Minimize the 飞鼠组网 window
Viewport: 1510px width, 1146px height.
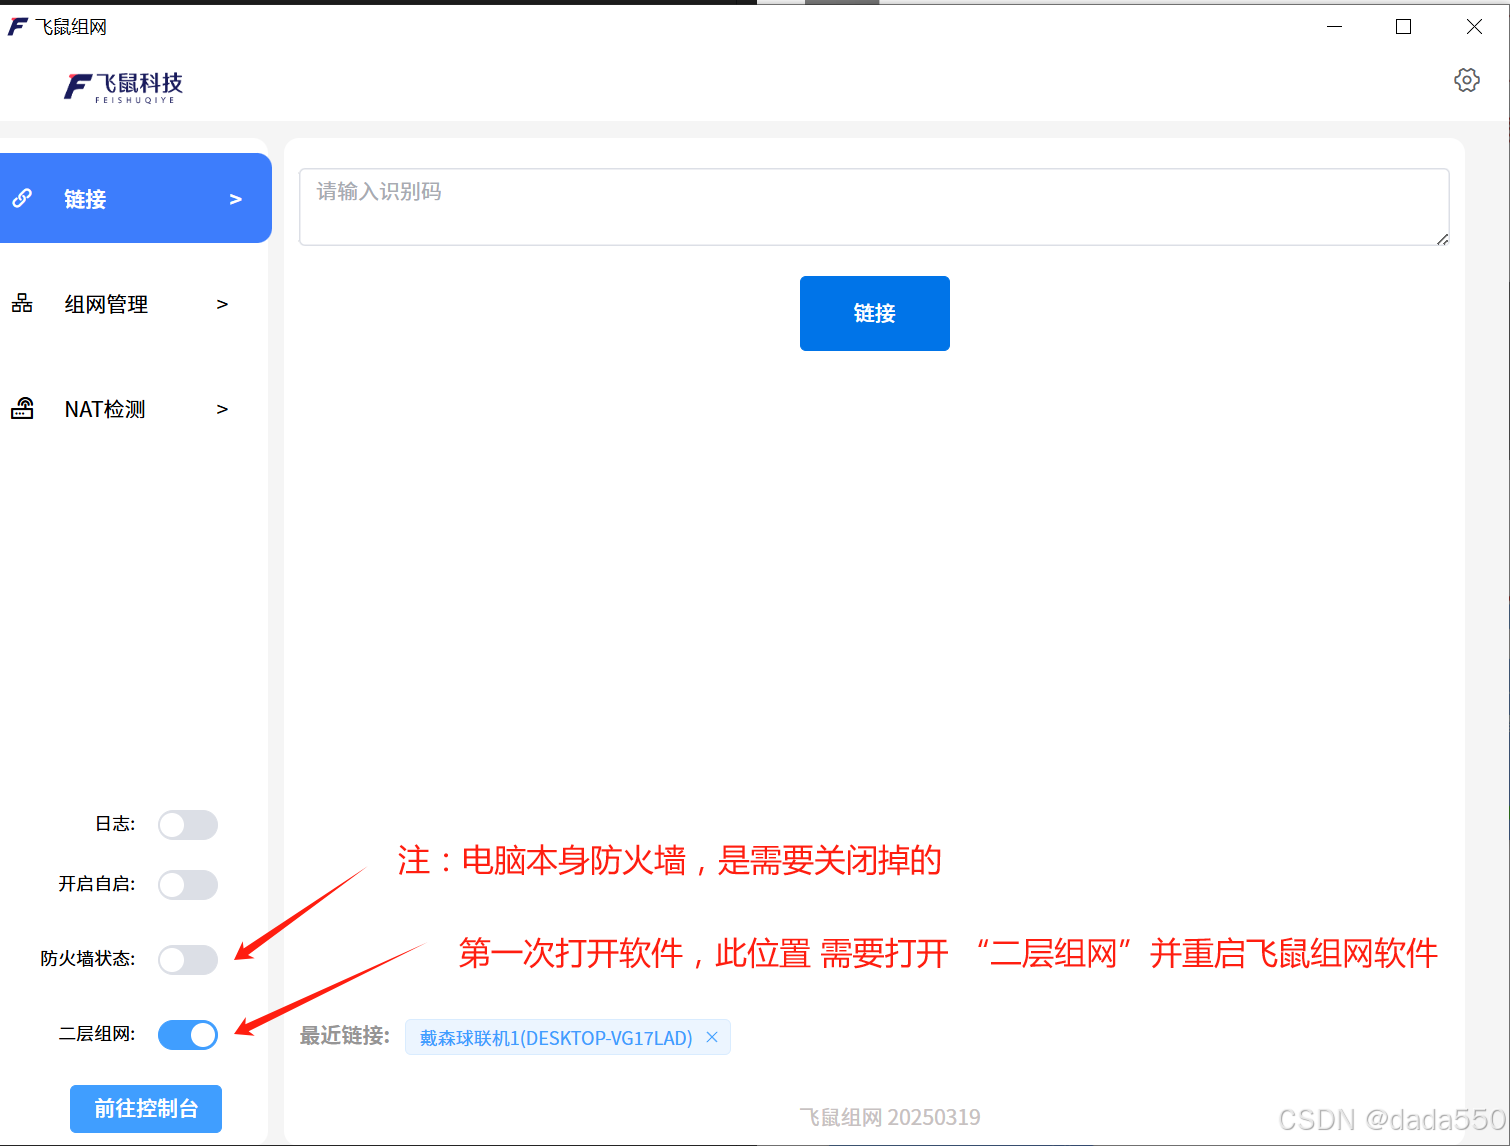pos(1334,27)
